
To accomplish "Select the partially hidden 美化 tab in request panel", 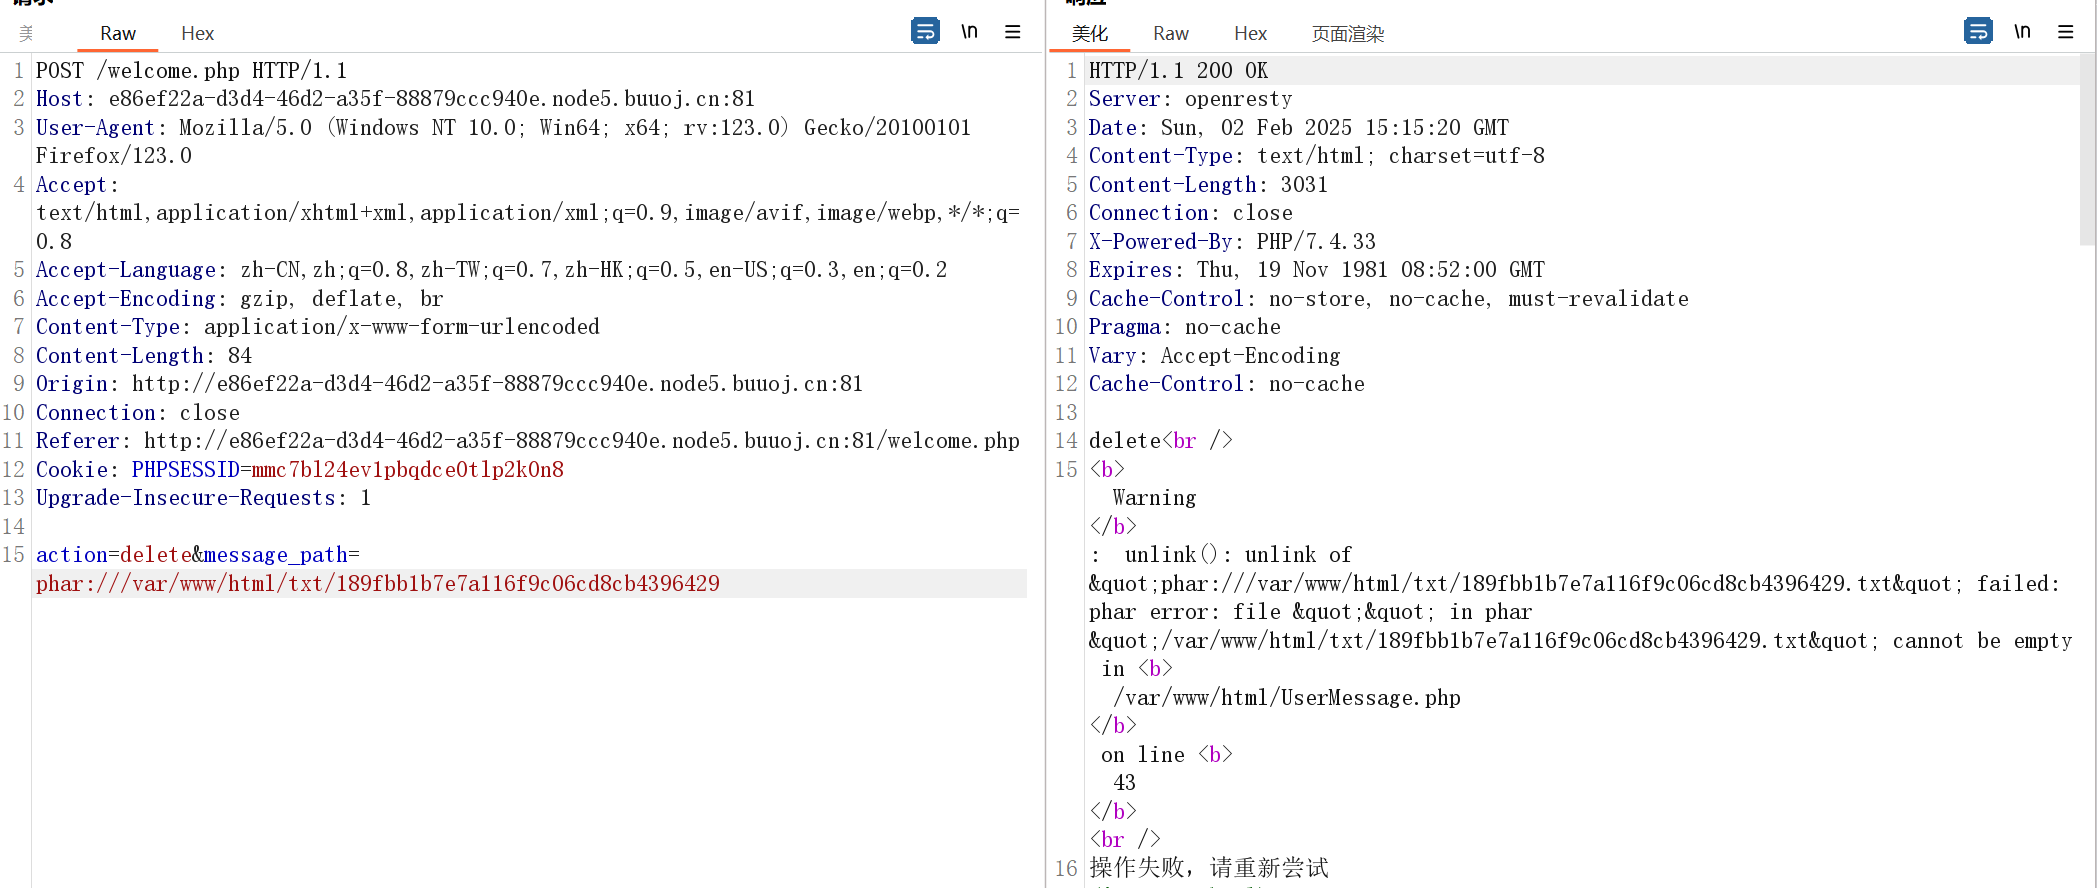I will (26, 33).
